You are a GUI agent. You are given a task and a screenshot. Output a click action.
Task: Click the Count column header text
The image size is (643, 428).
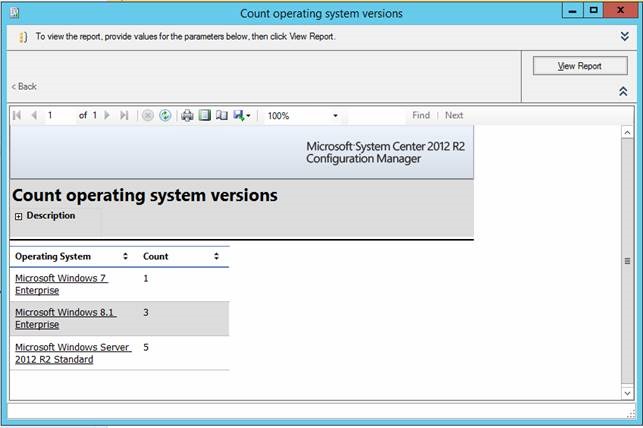click(x=155, y=256)
